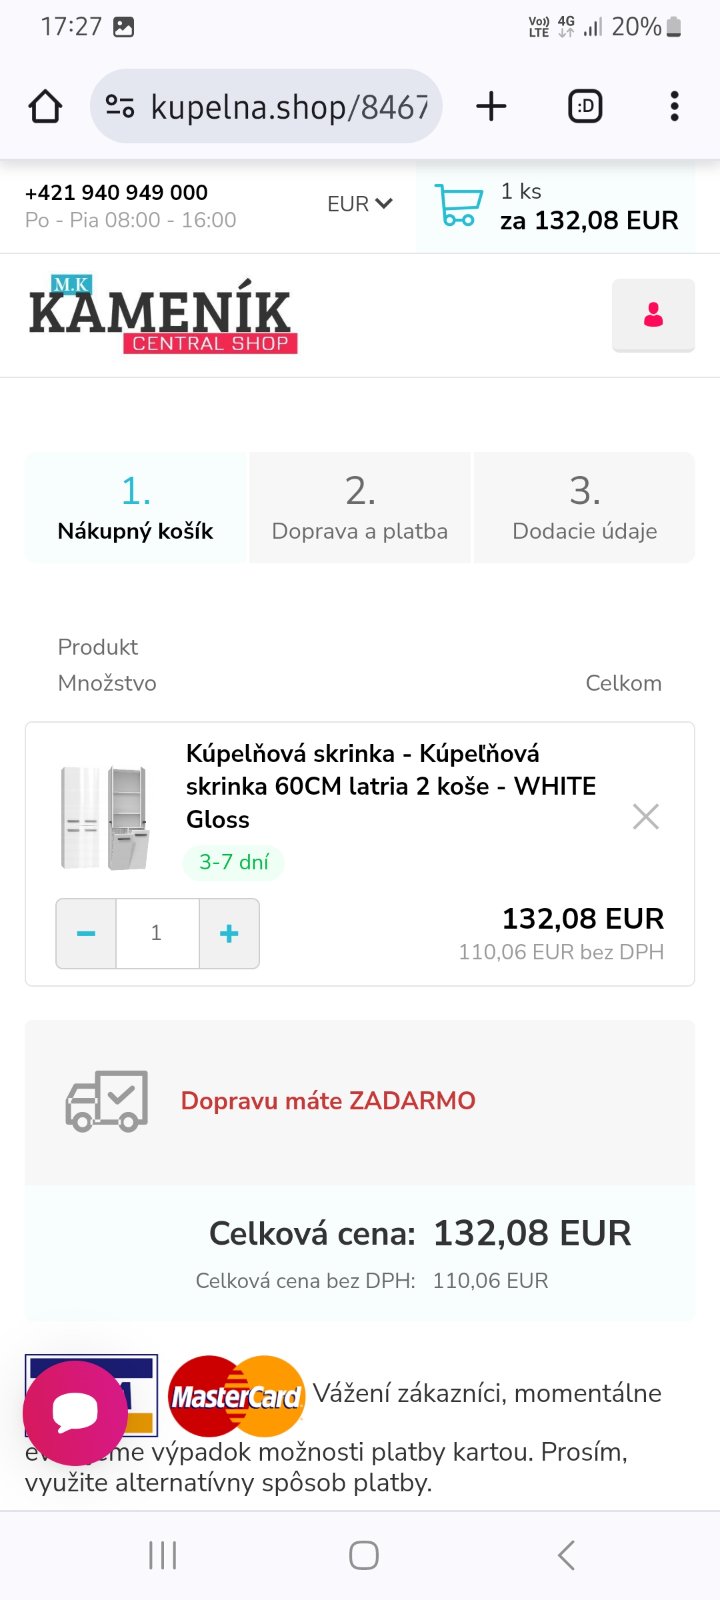Image resolution: width=720 pixels, height=1600 pixels.
Task: Open the shopping cart icon
Action: pyautogui.click(x=459, y=205)
